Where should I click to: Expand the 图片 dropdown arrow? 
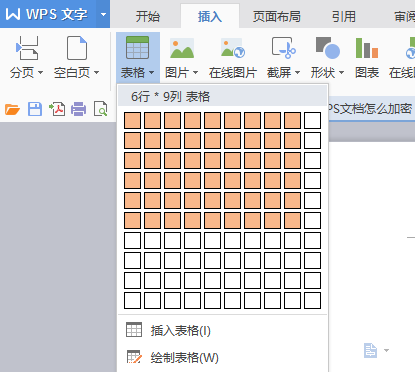click(195, 72)
